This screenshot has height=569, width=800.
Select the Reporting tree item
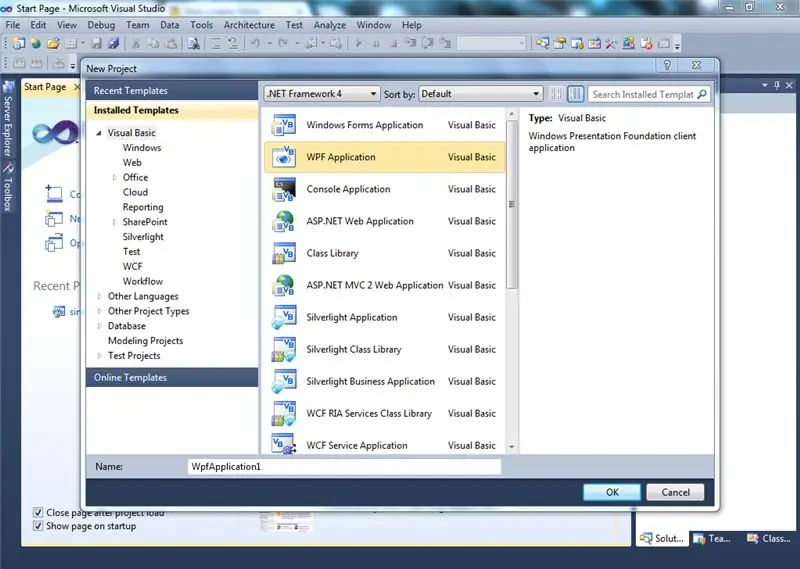[143, 207]
